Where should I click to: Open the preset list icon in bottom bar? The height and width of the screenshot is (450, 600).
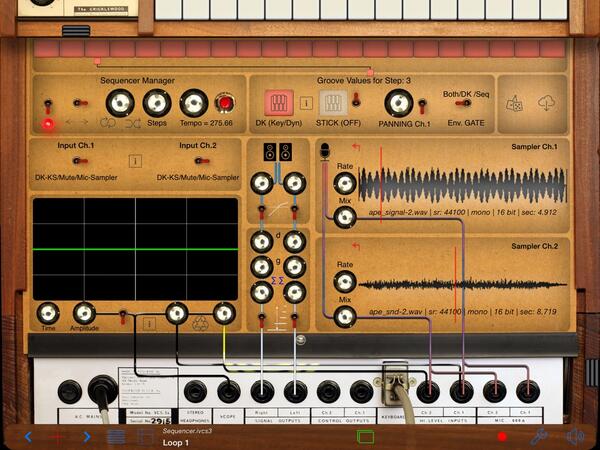click(x=116, y=437)
